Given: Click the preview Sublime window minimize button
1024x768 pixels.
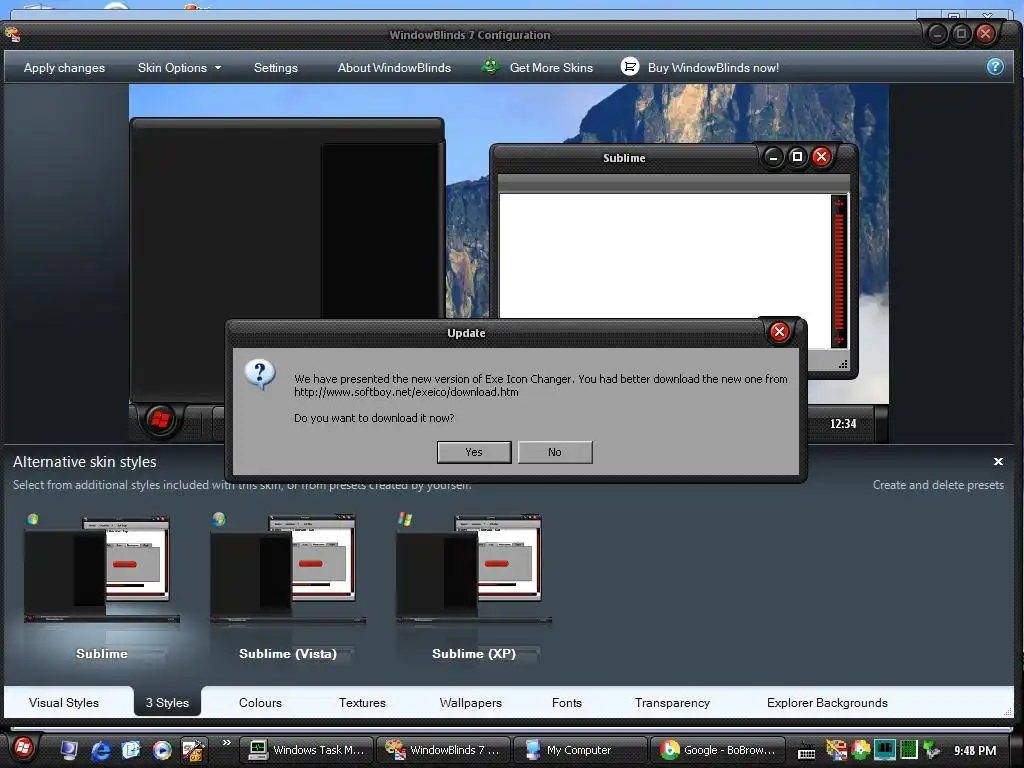Looking at the screenshot, I should point(773,157).
